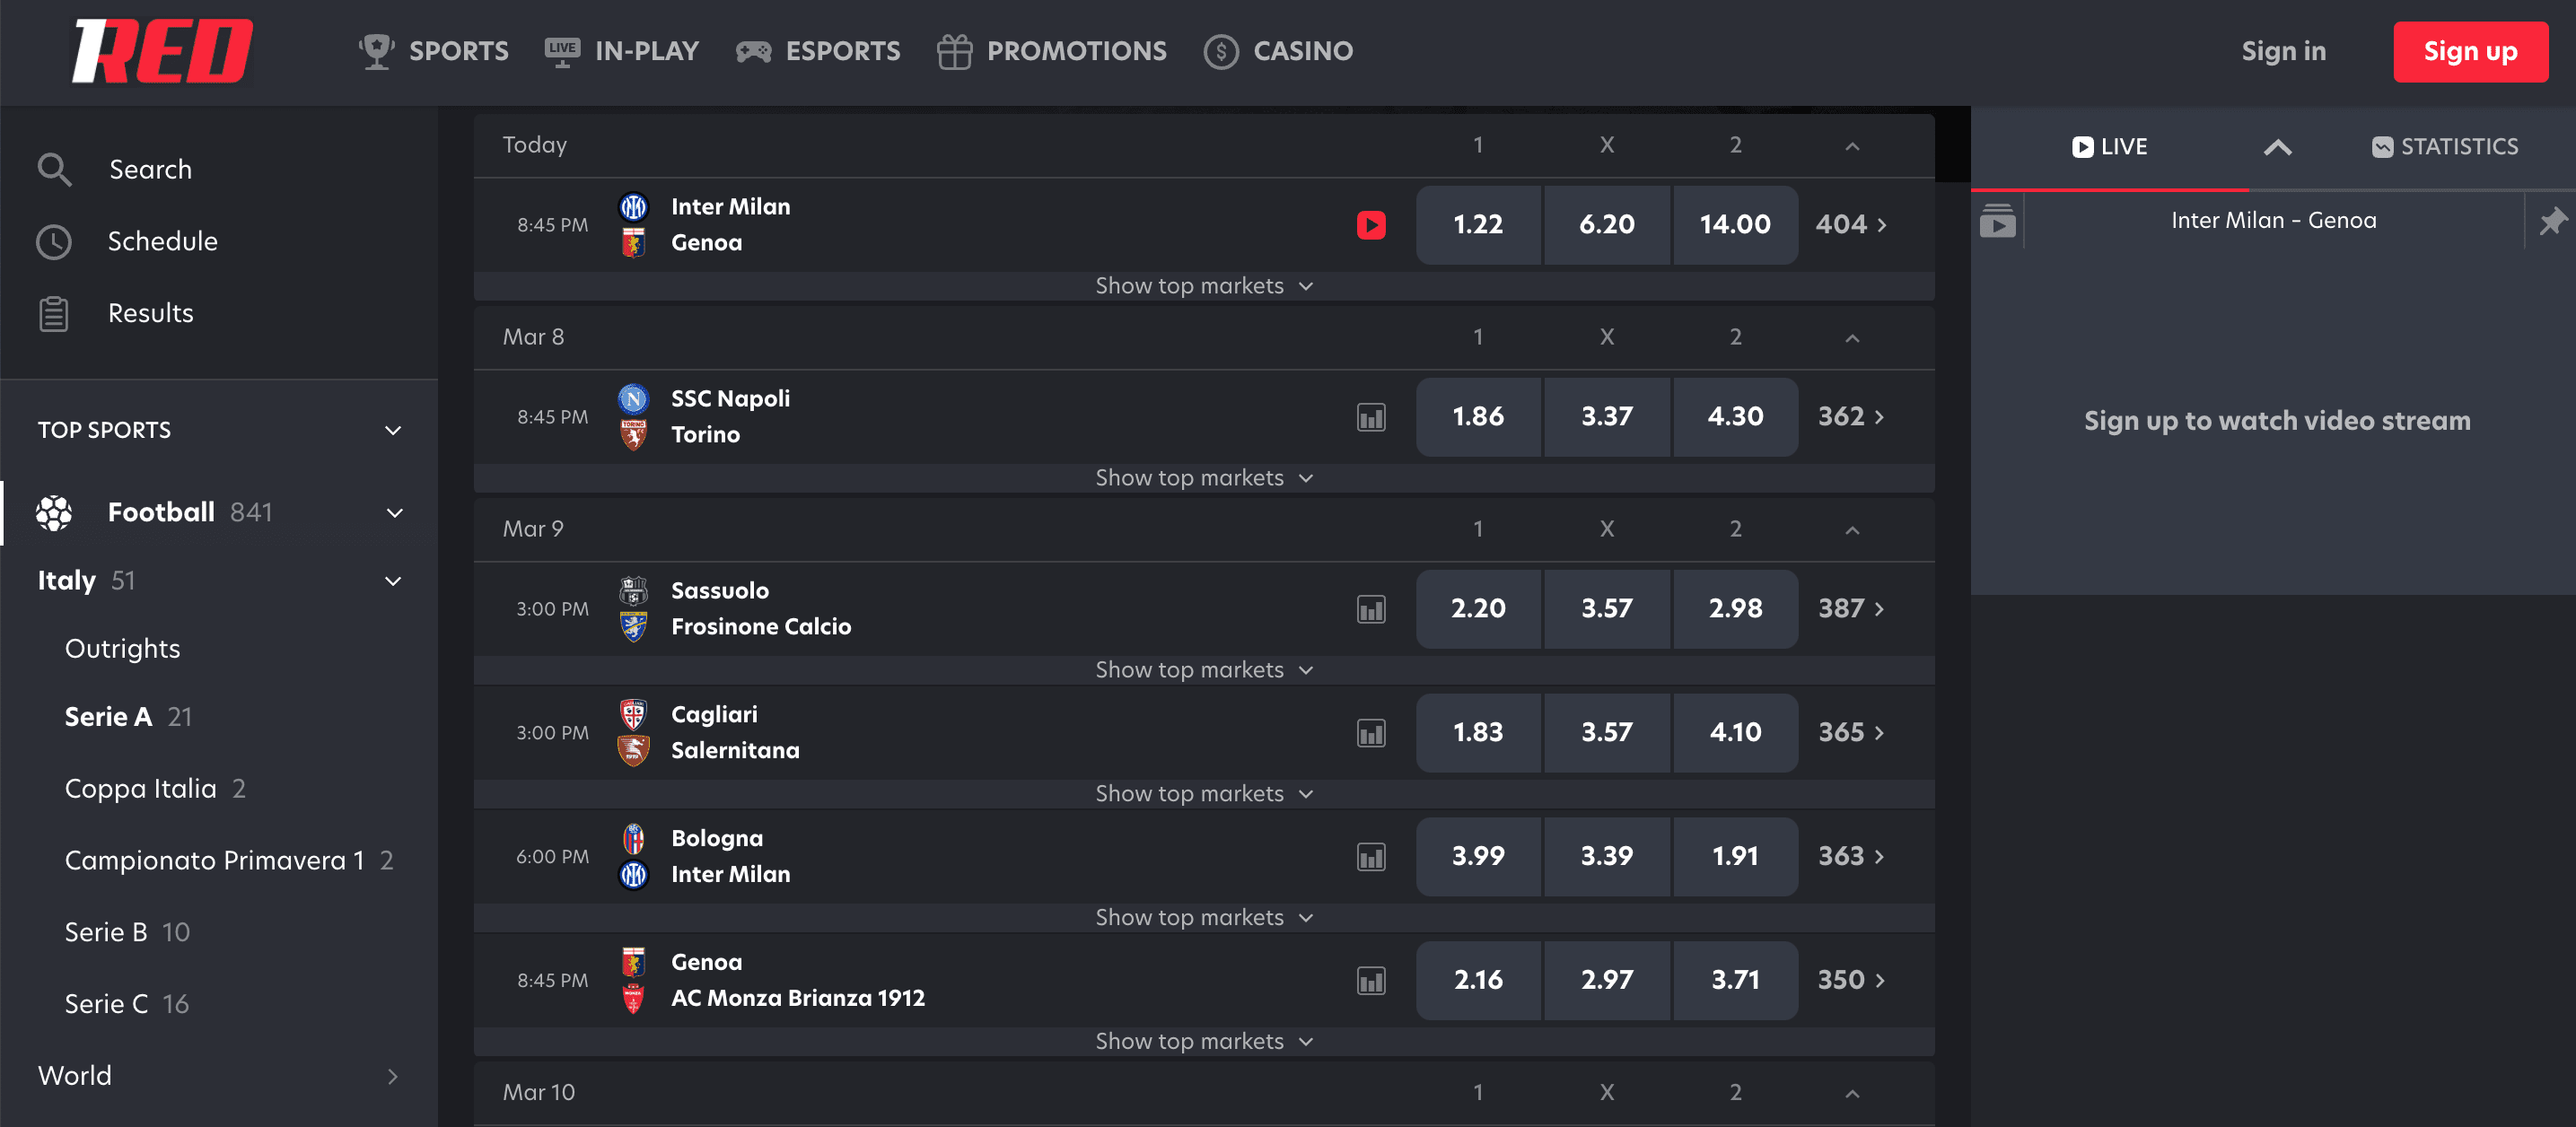2576x1127 pixels.
Task: Click the live stream icon for Inter Milan vs Genoa
Action: pos(1371,225)
